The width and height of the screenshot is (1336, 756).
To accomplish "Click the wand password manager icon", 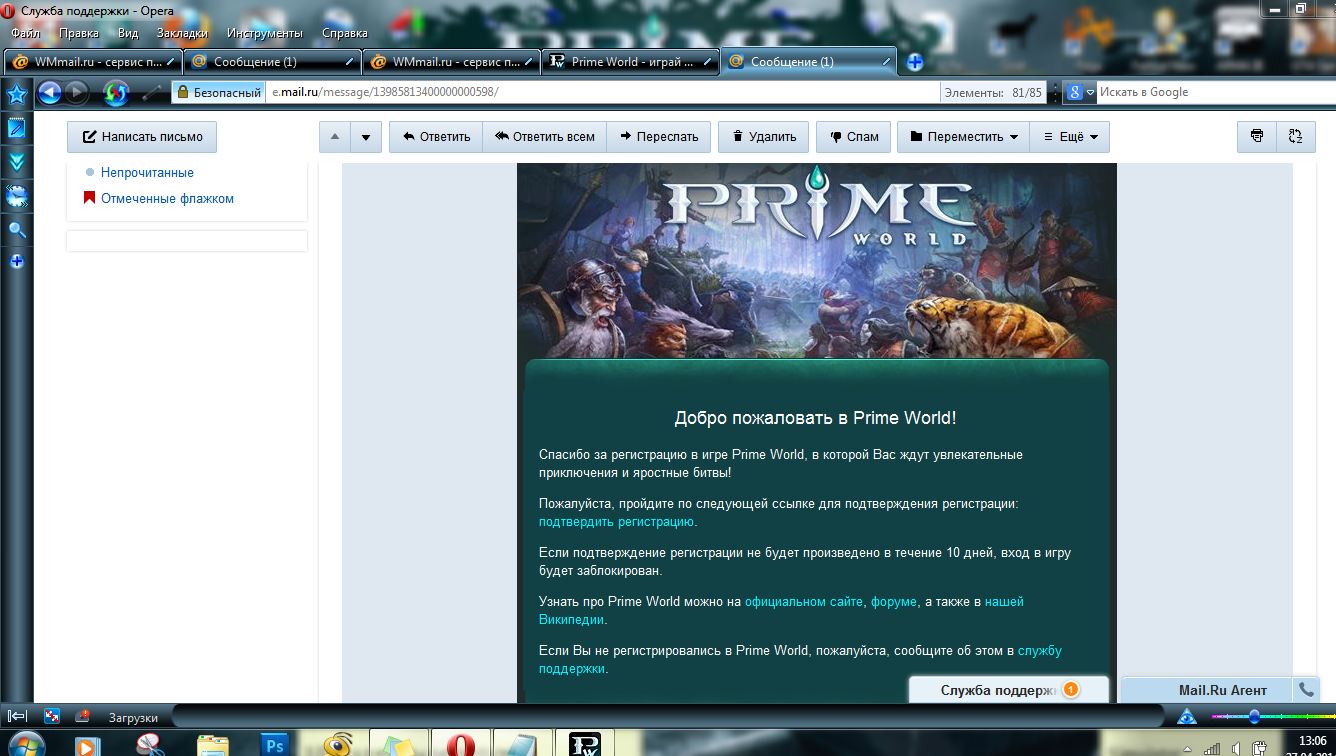I will [152, 93].
